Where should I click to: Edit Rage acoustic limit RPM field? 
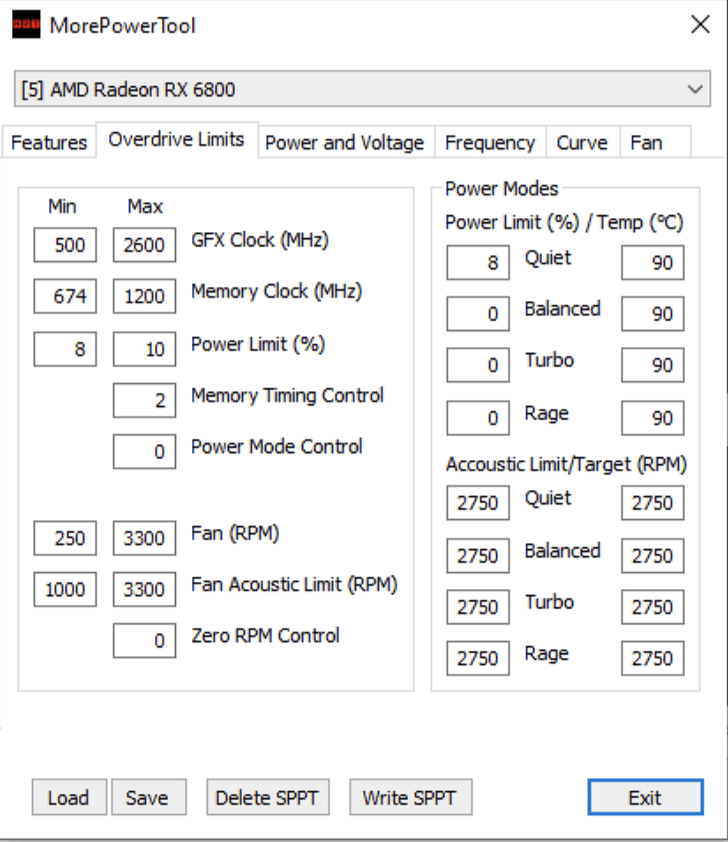pyautogui.click(x=478, y=658)
